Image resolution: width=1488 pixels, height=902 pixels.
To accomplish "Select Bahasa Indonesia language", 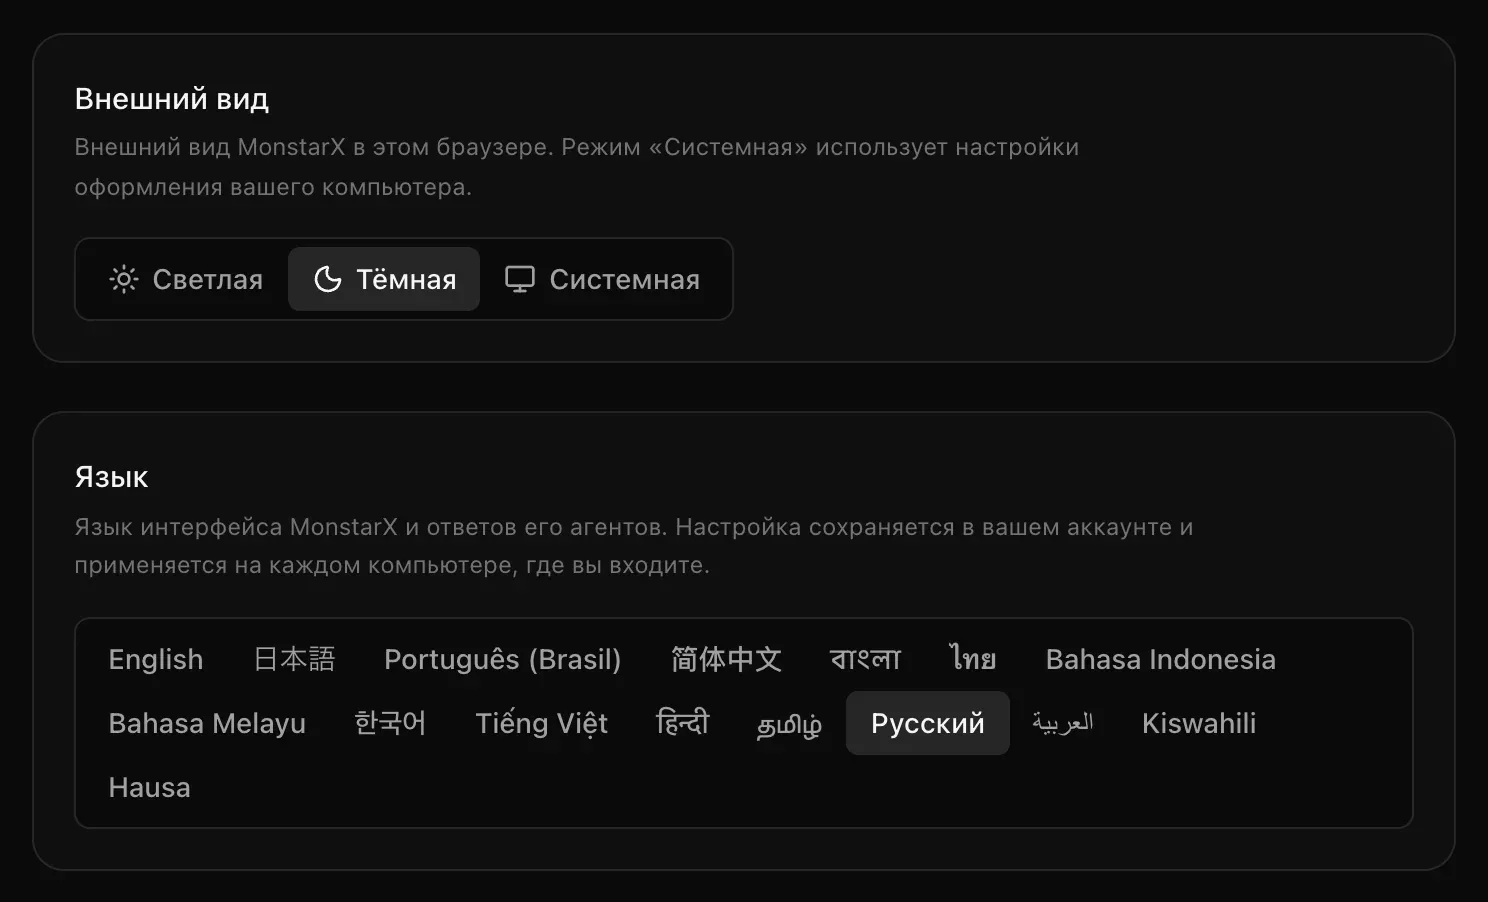I will (1161, 659).
